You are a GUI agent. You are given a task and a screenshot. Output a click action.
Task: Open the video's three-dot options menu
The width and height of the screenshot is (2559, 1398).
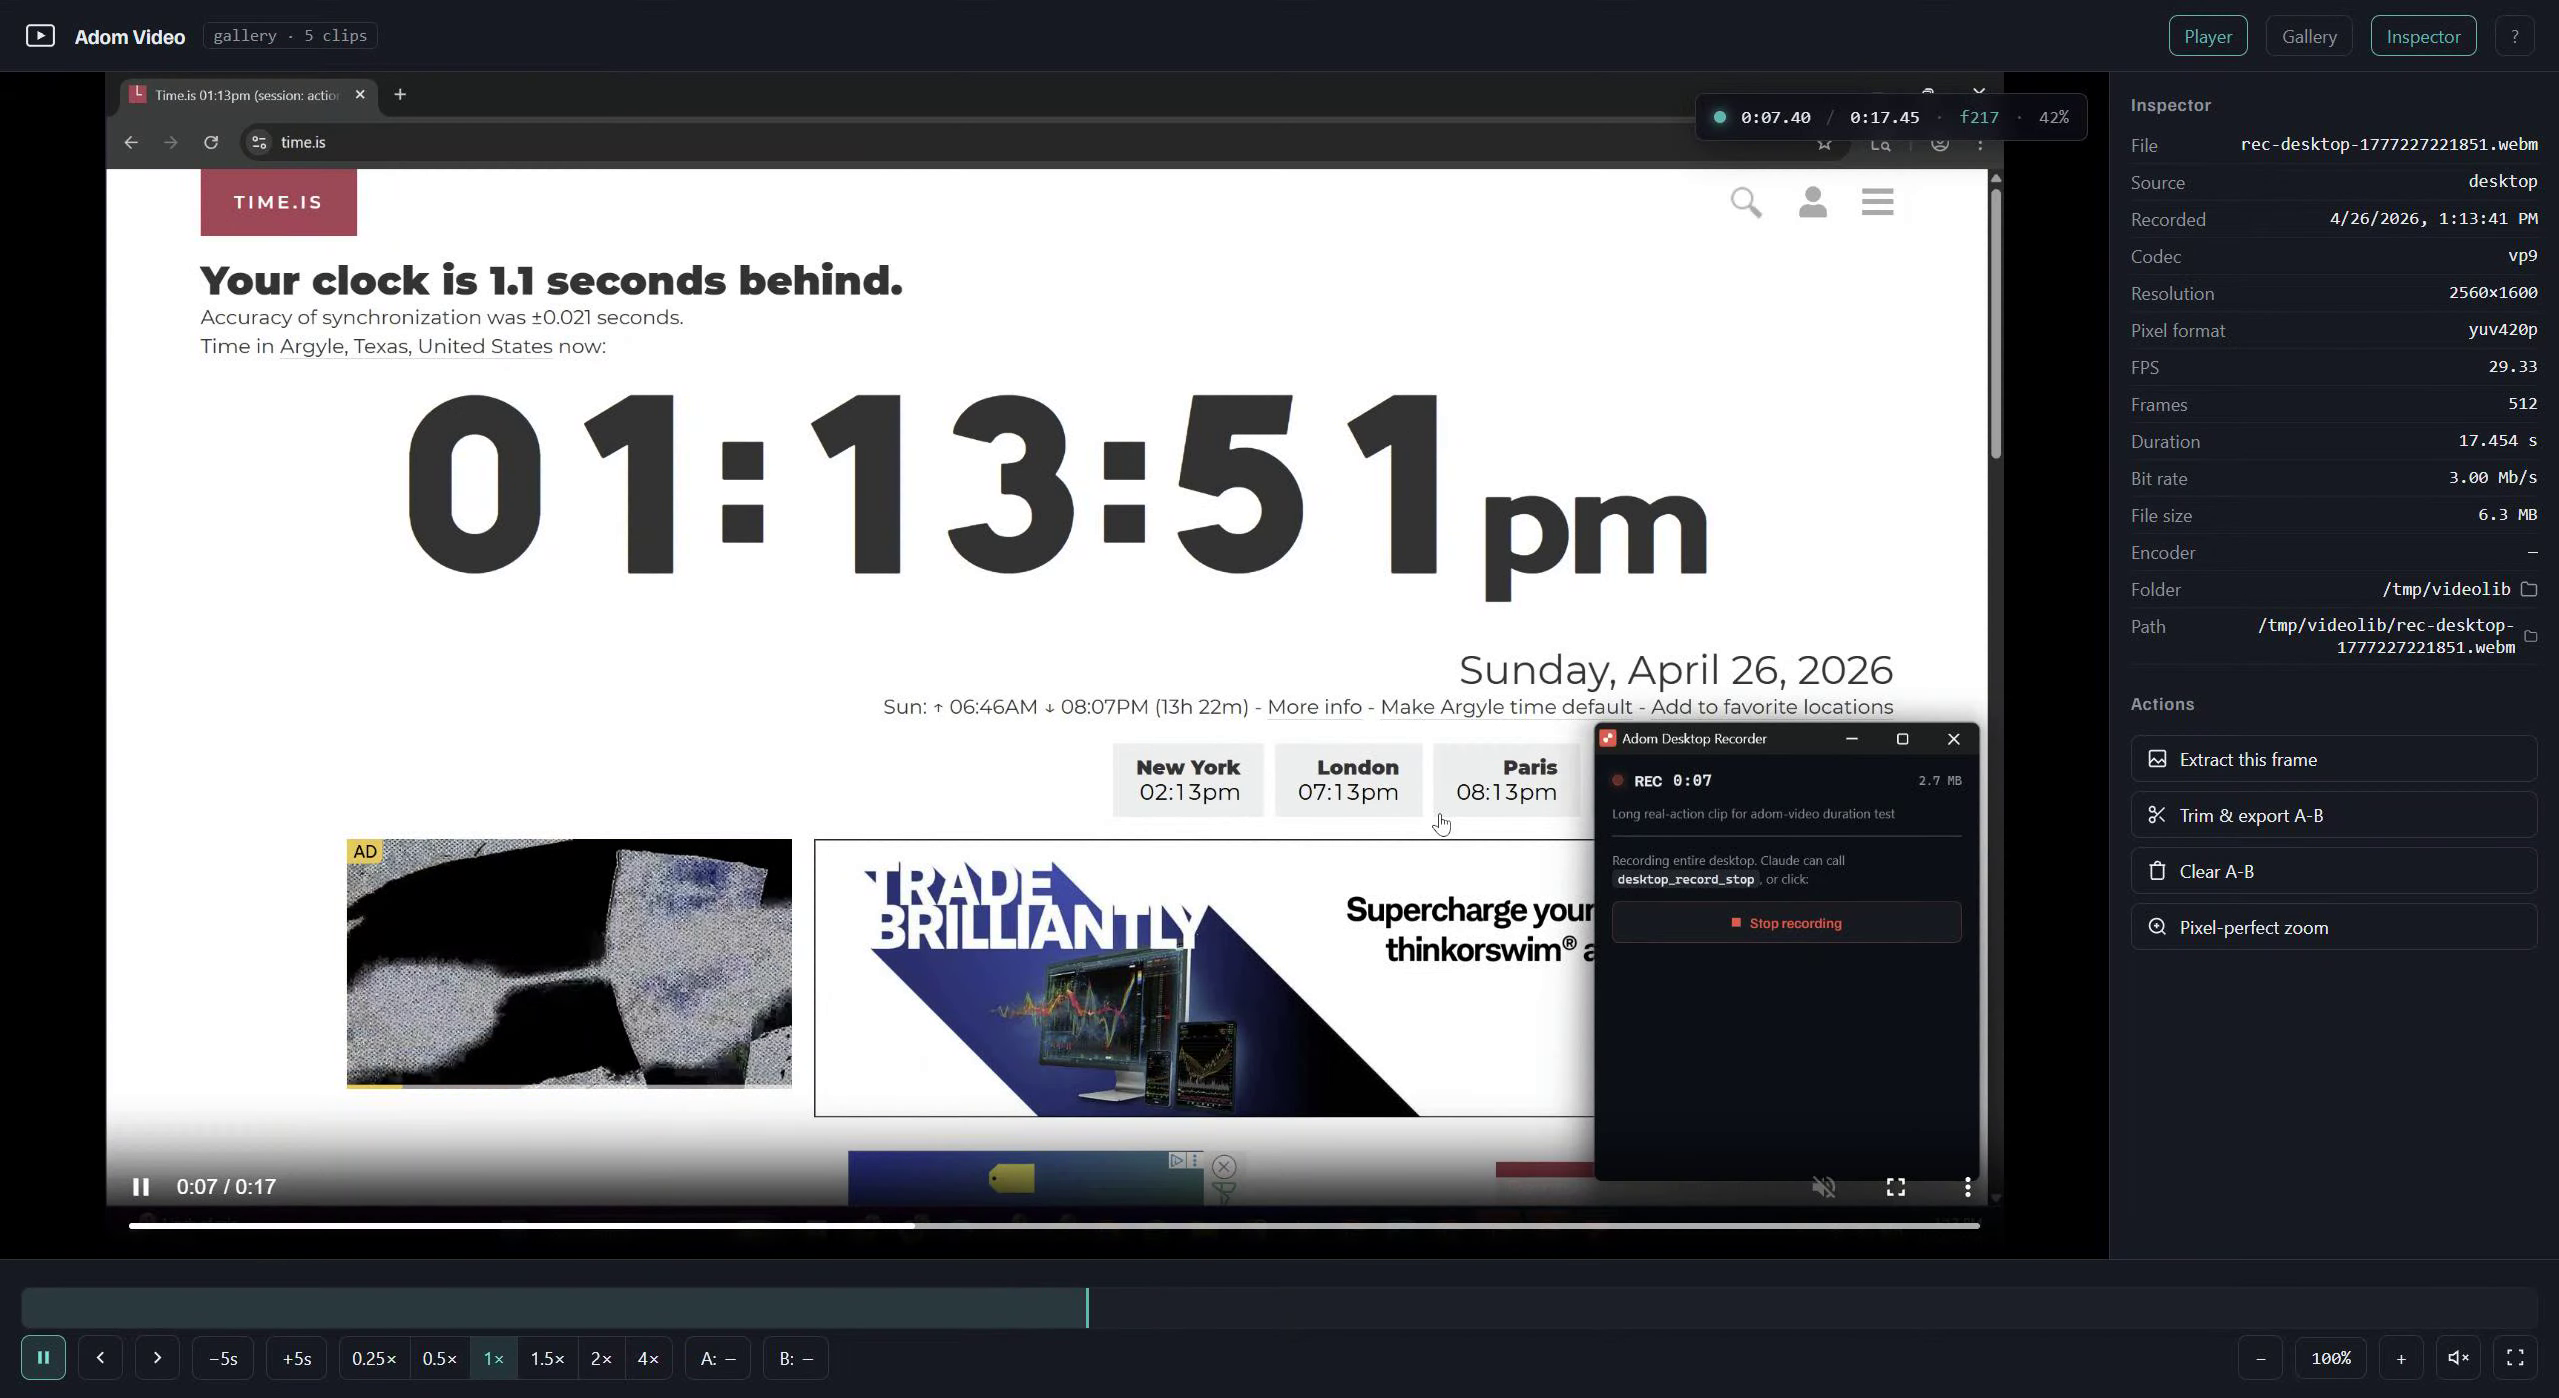pos(1967,1187)
